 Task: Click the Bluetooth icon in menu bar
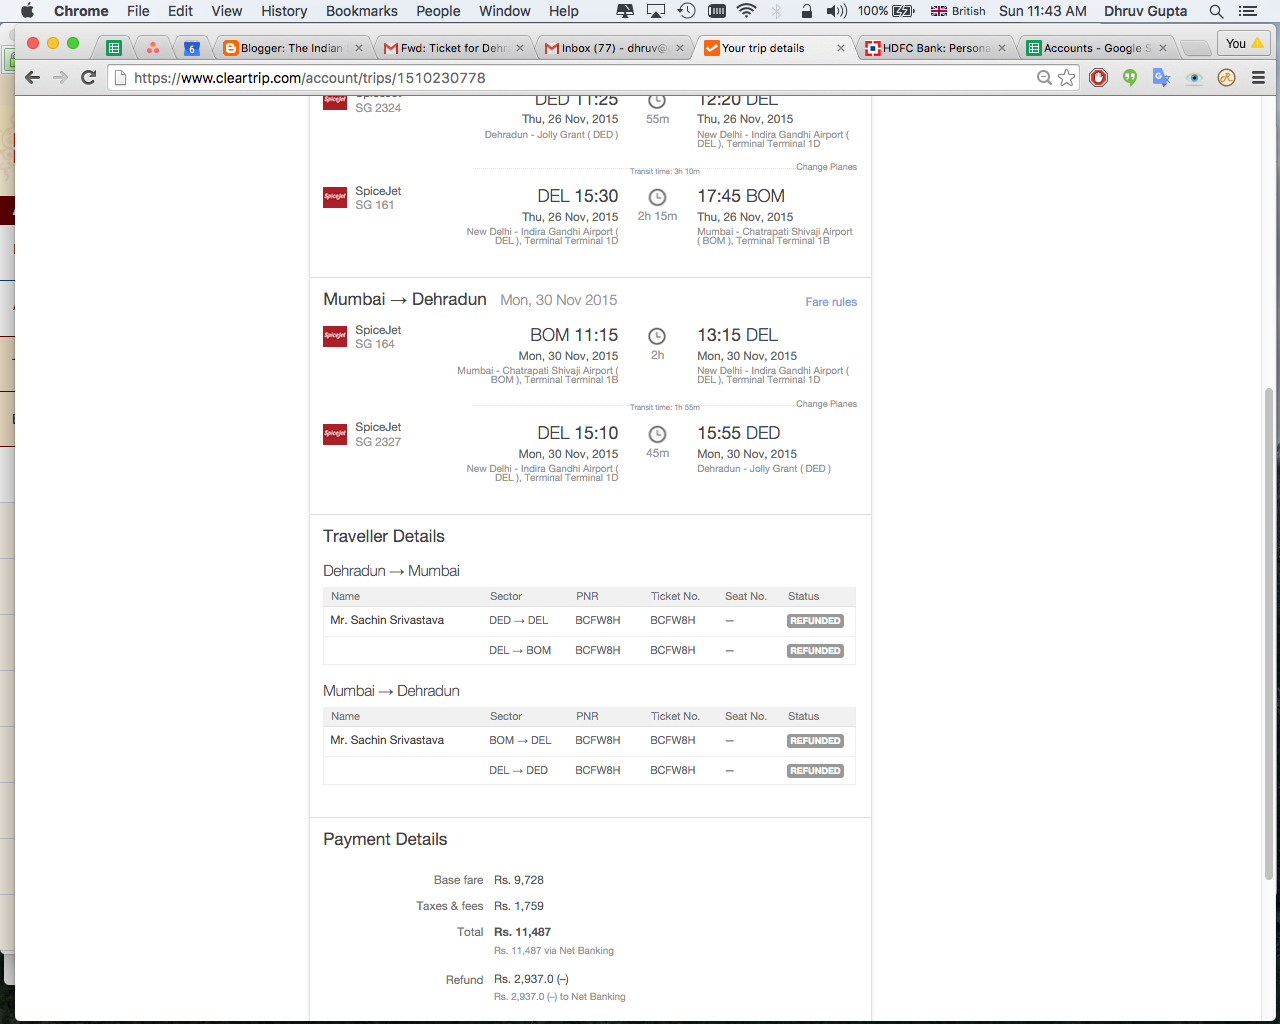776,11
